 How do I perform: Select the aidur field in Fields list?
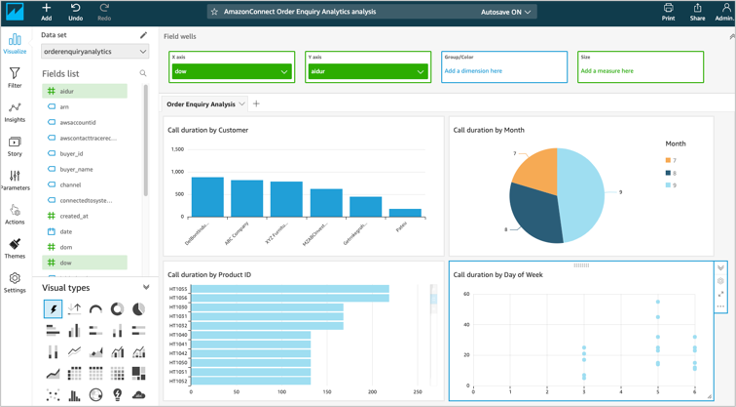click(x=84, y=91)
